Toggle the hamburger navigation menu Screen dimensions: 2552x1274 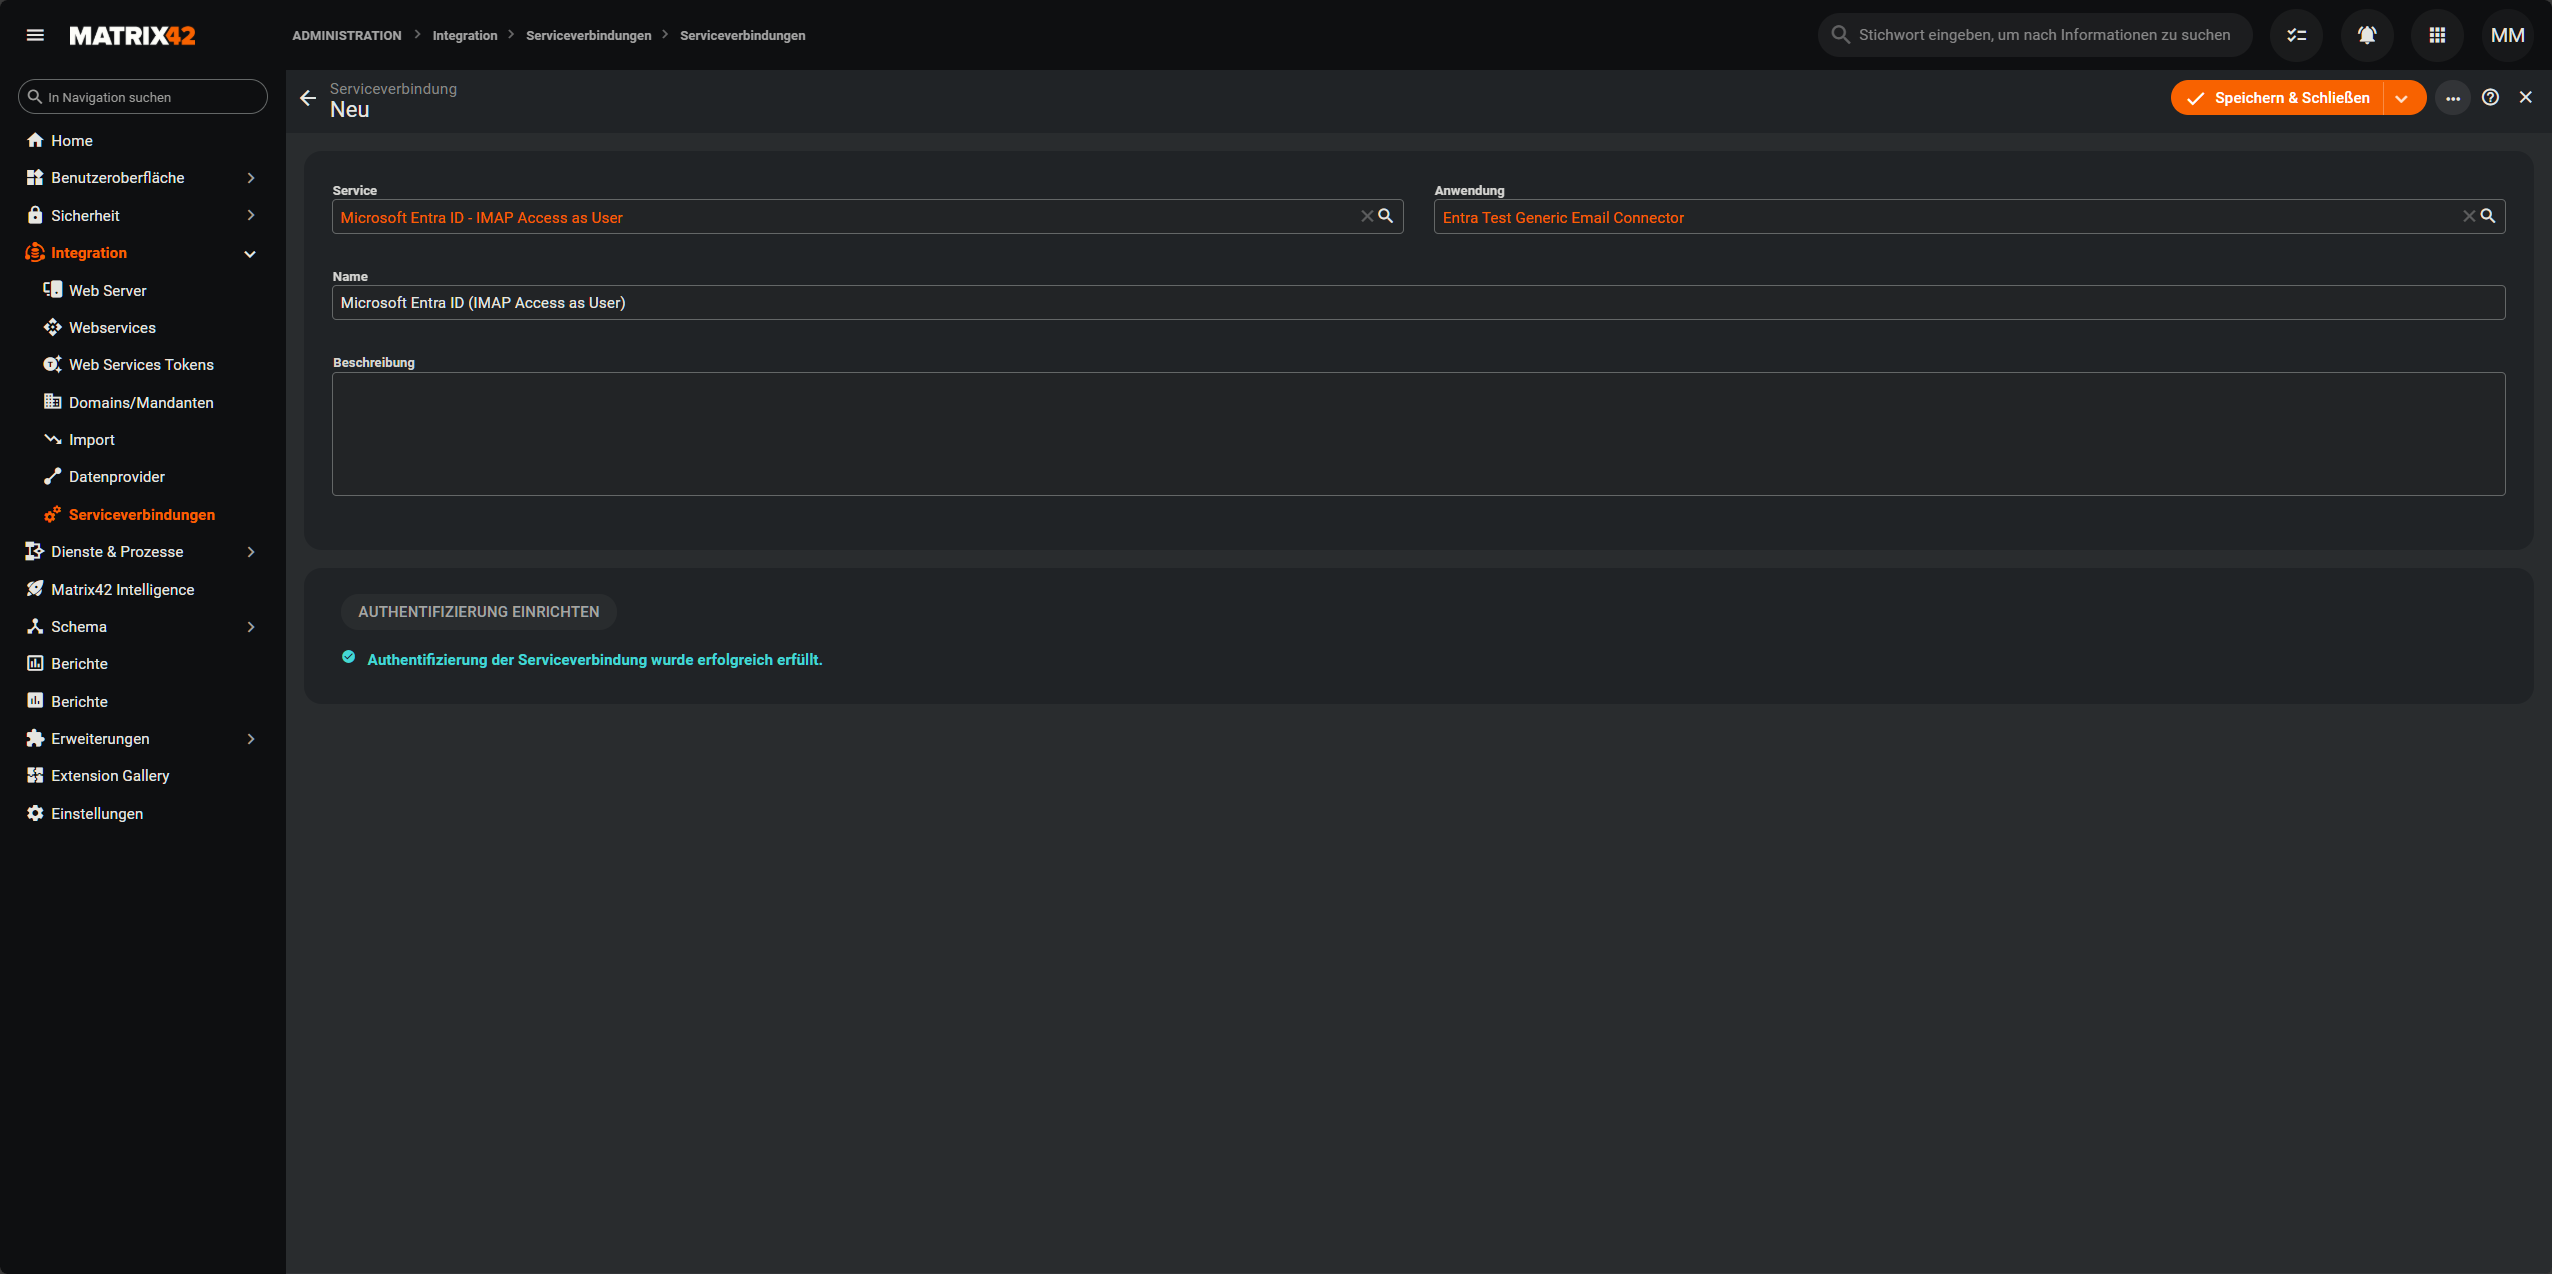point(35,35)
